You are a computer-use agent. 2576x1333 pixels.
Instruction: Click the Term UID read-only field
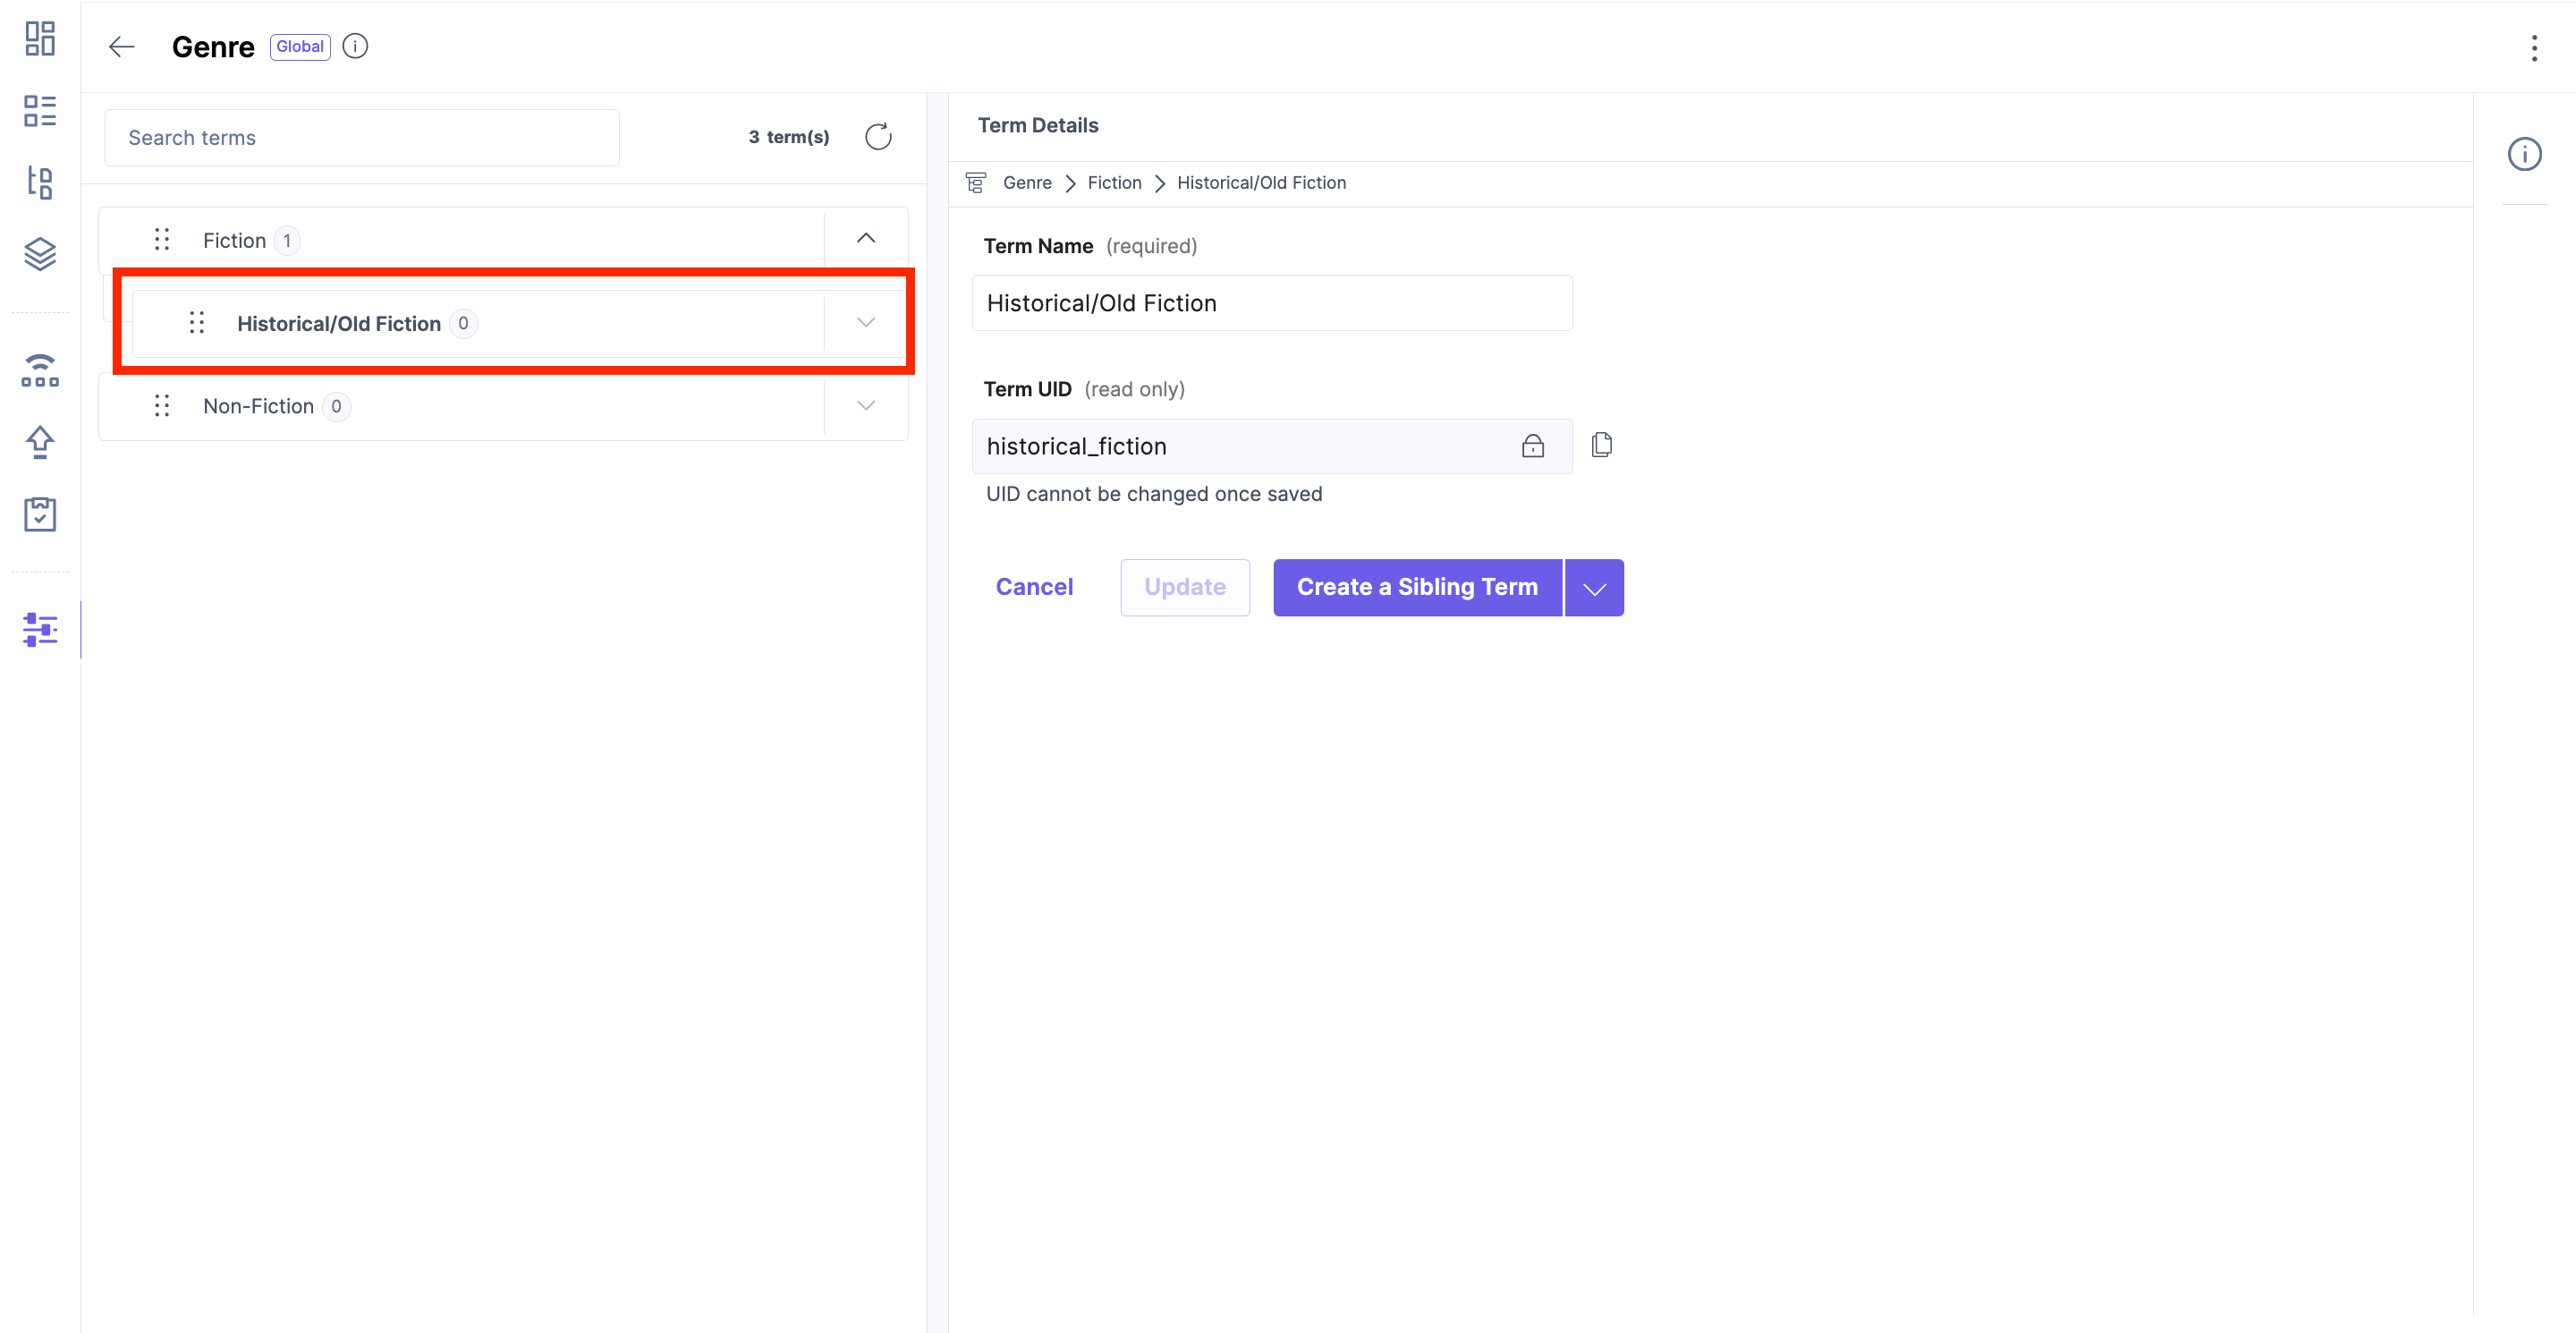pos(1272,446)
